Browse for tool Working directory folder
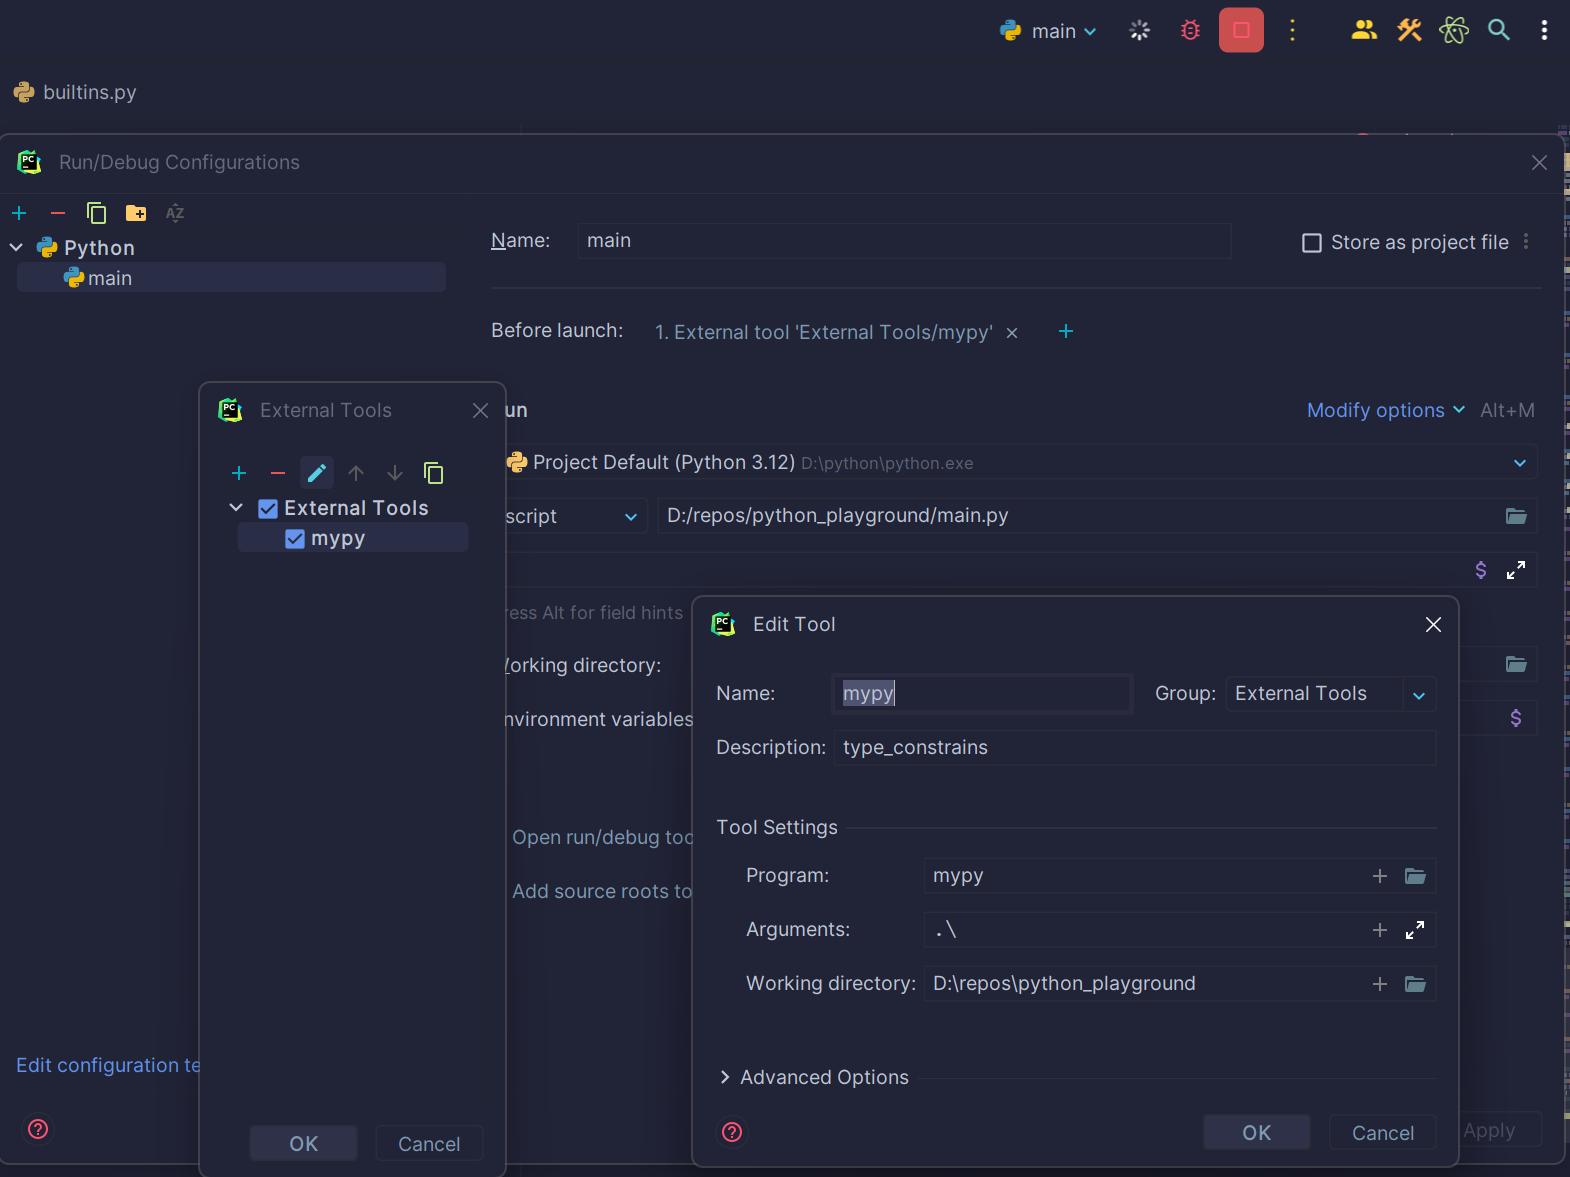1570x1177 pixels. [1415, 984]
